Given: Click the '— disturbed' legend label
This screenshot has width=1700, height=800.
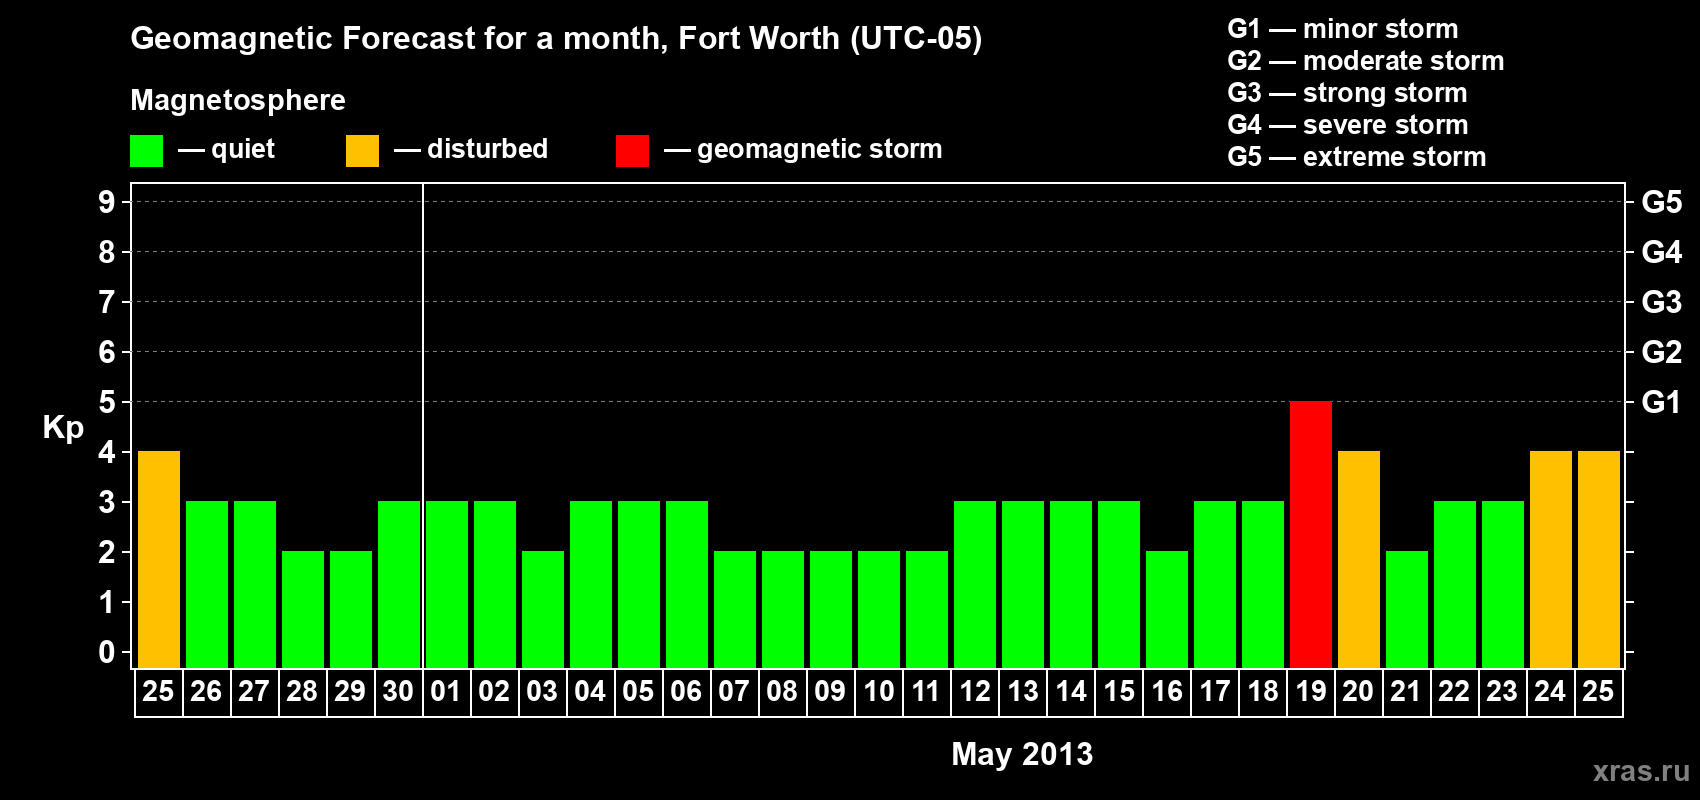Looking at the screenshot, I should tap(471, 149).
